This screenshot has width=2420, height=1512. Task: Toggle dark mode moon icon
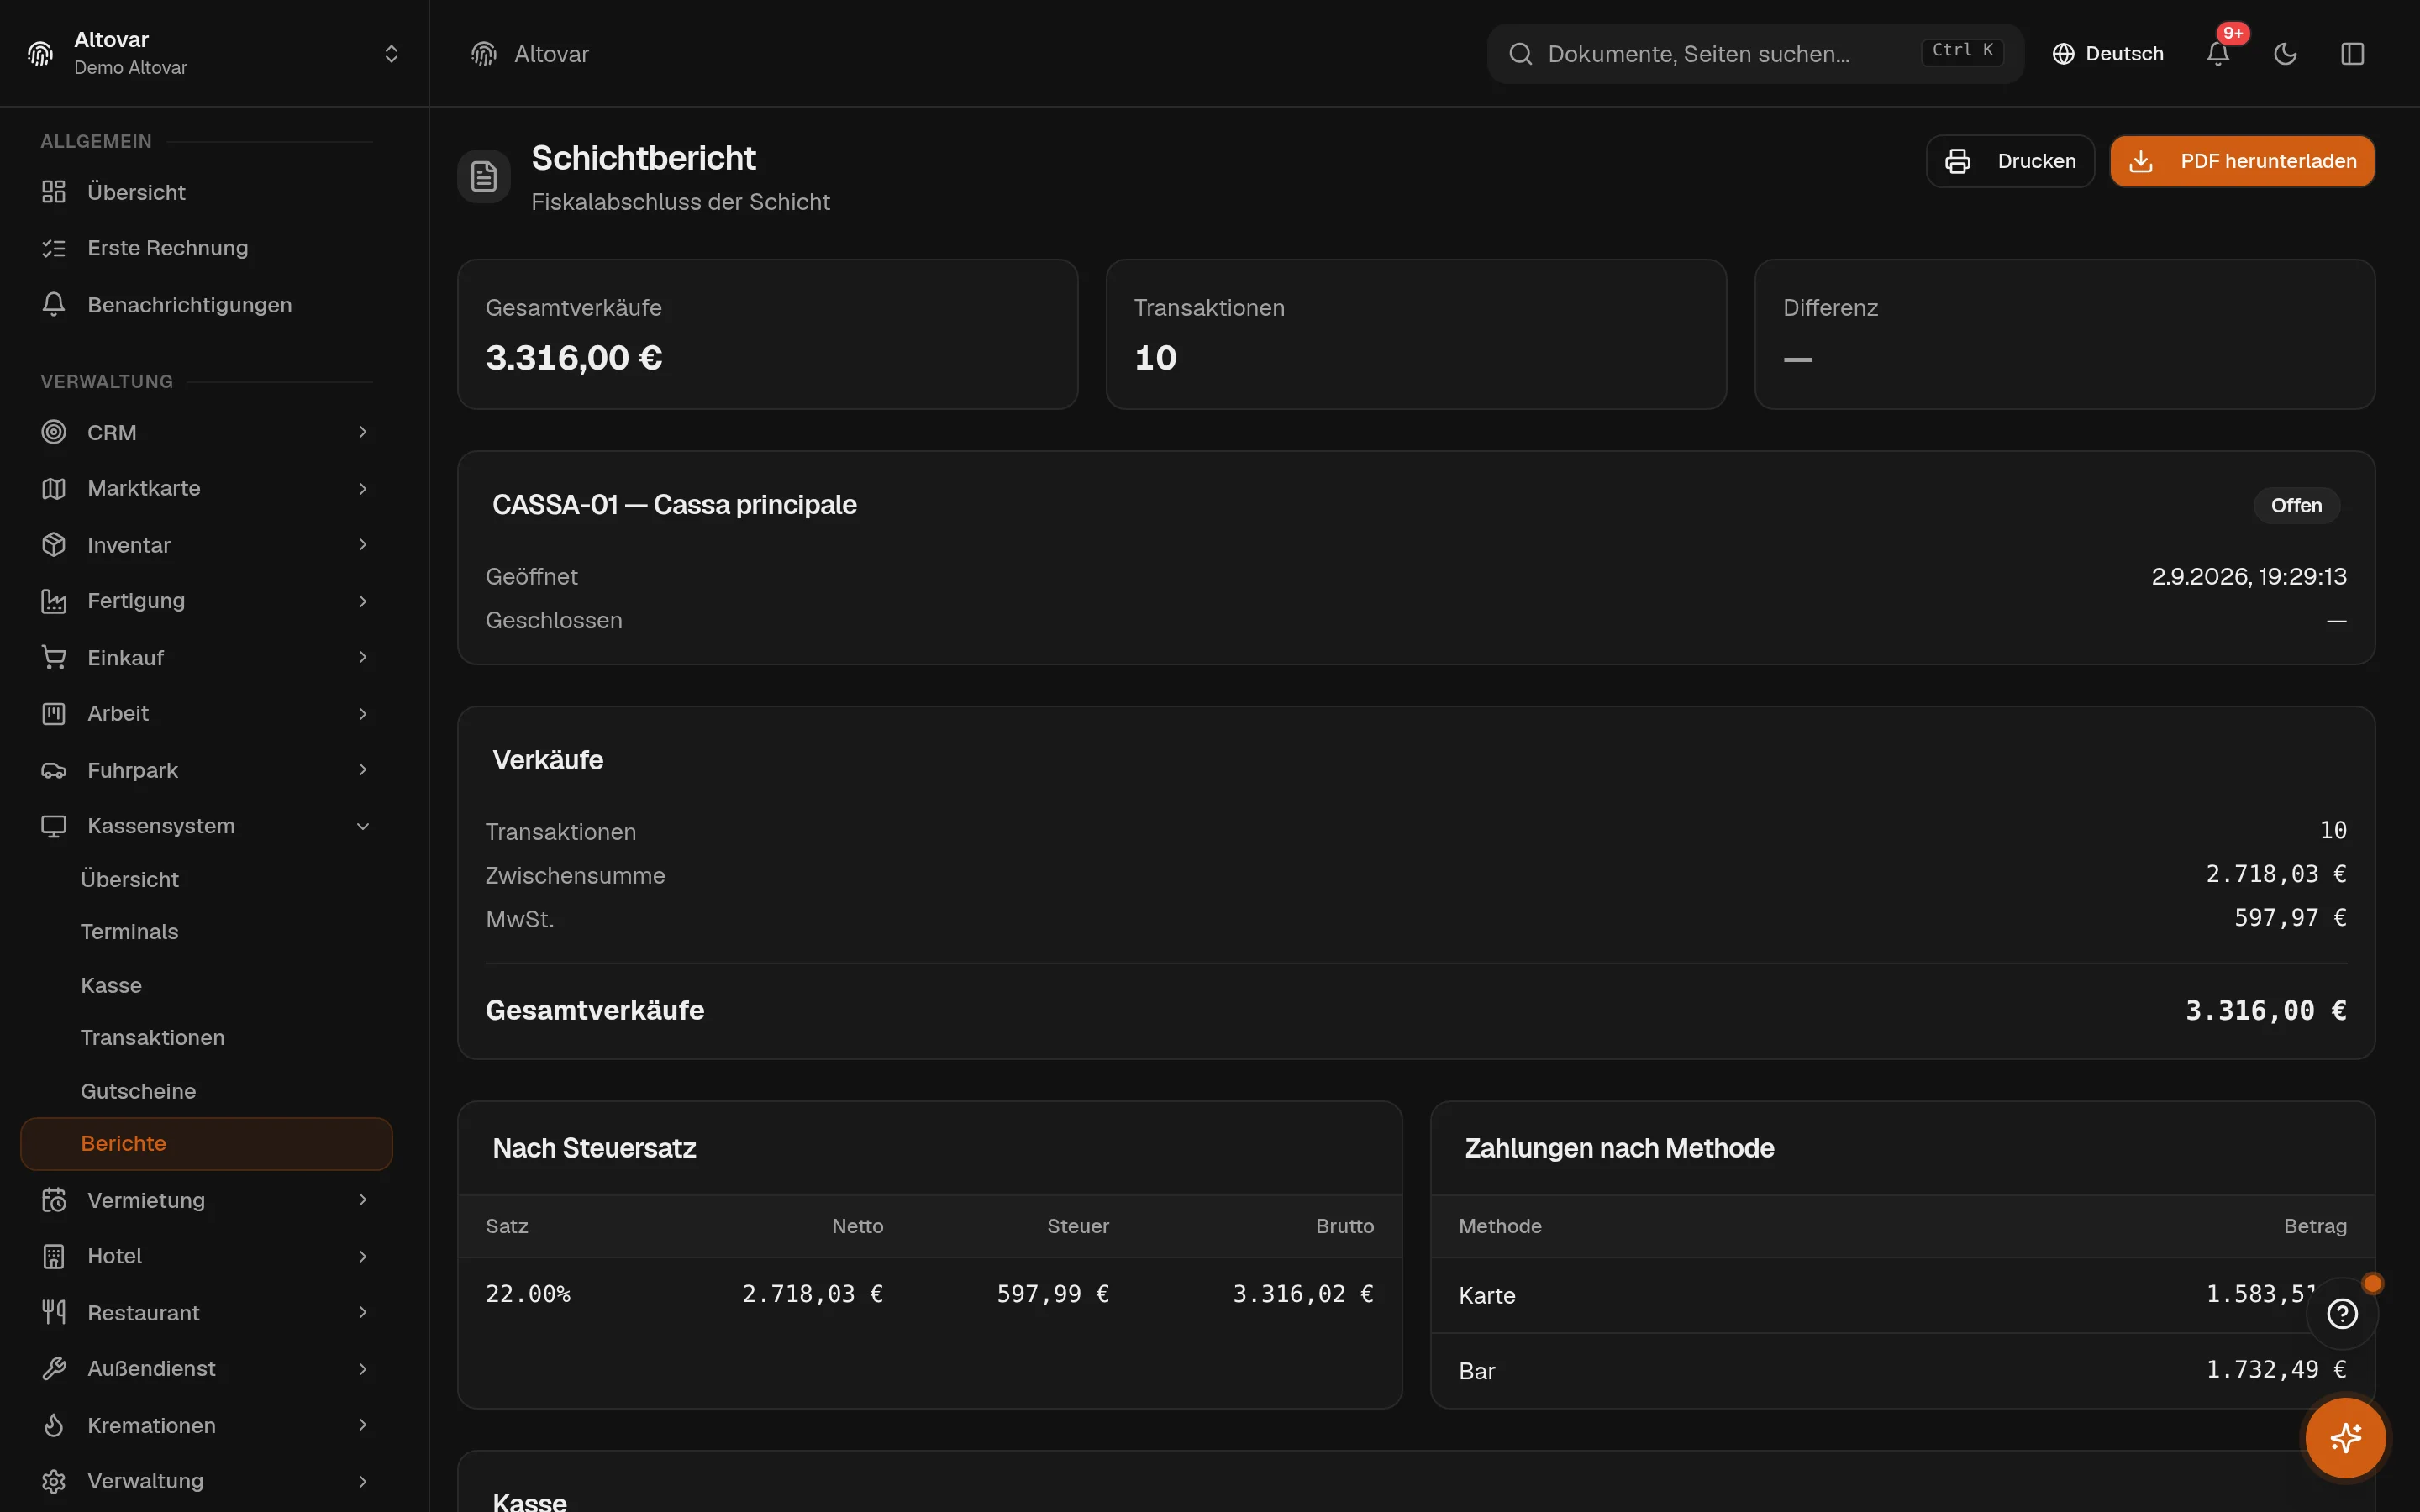pyautogui.click(x=2285, y=54)
